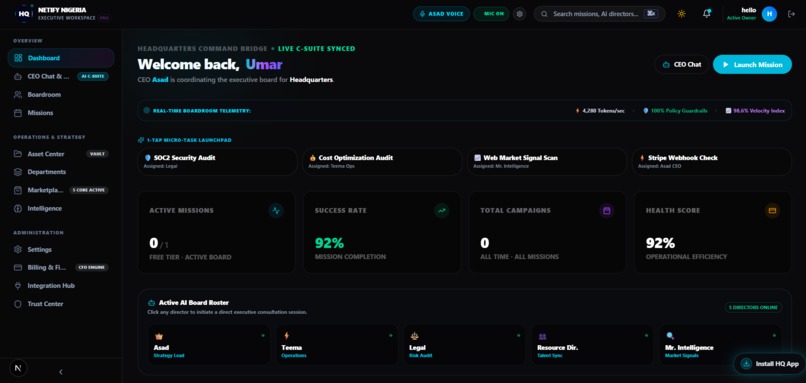Click the VAULT badge beside Asset Center
806x383 pixels.
click(x=97, y=154)
